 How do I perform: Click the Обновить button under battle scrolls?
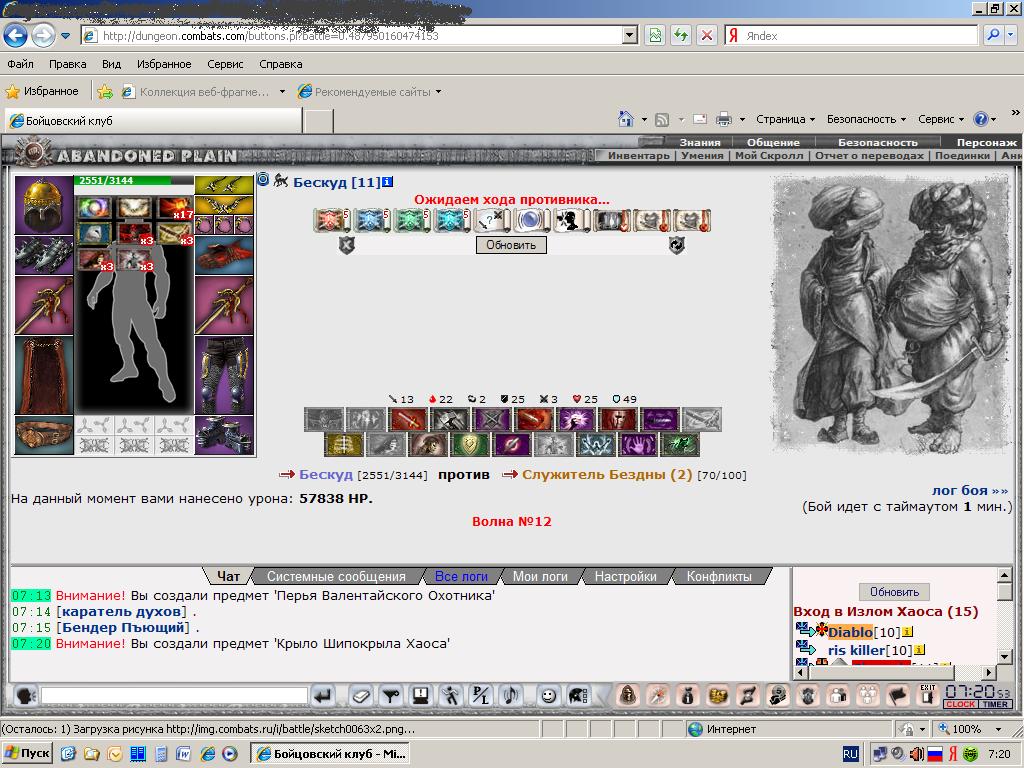click(511, 245)
